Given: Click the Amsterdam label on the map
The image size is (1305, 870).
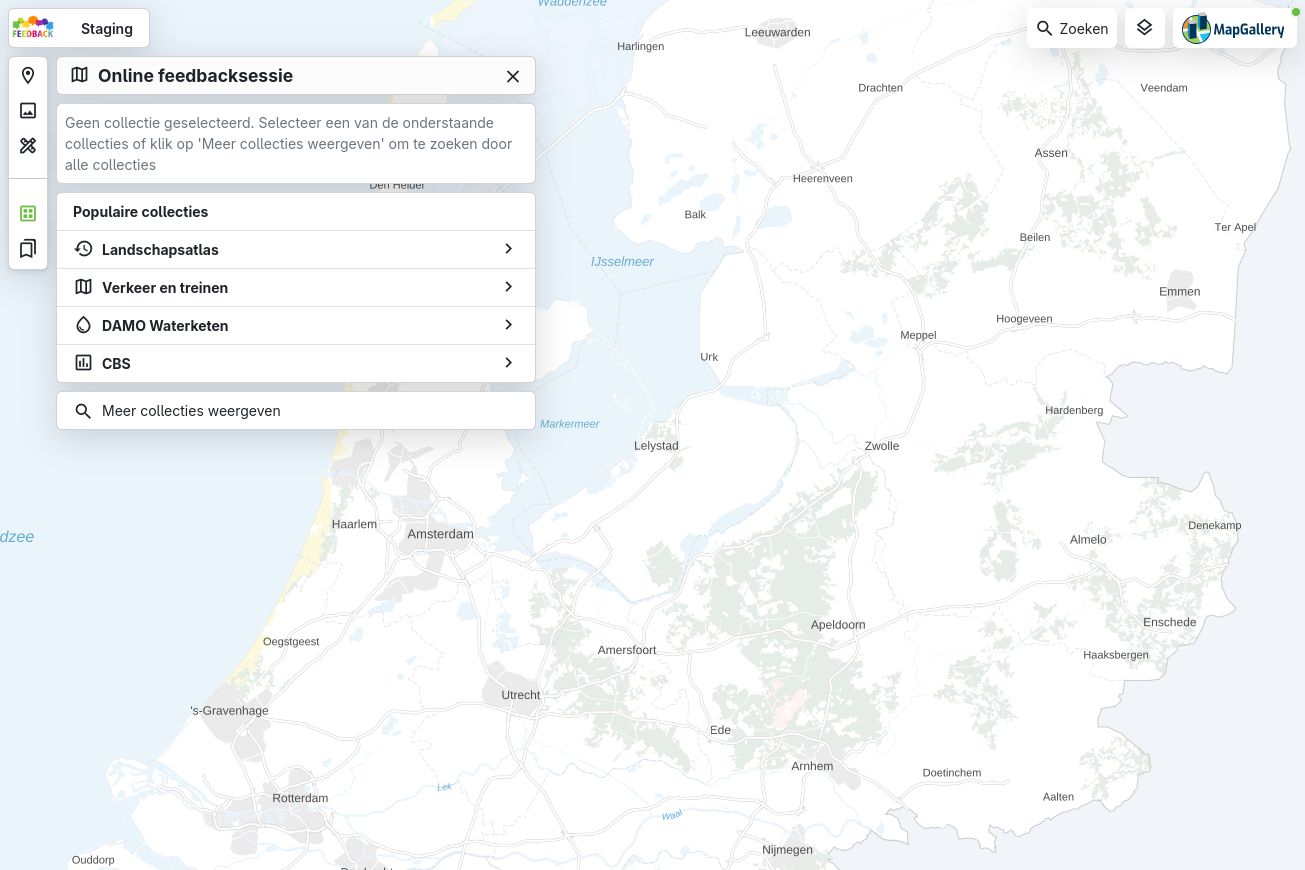Looking at the screenshot, I should pos(440,534).
